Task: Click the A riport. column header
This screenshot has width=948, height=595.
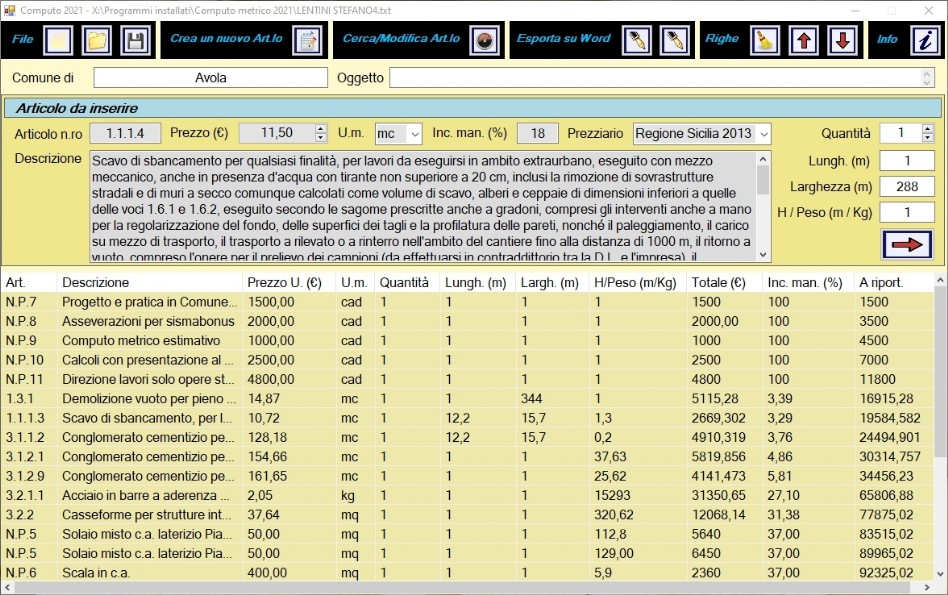Action: point(894,282)
